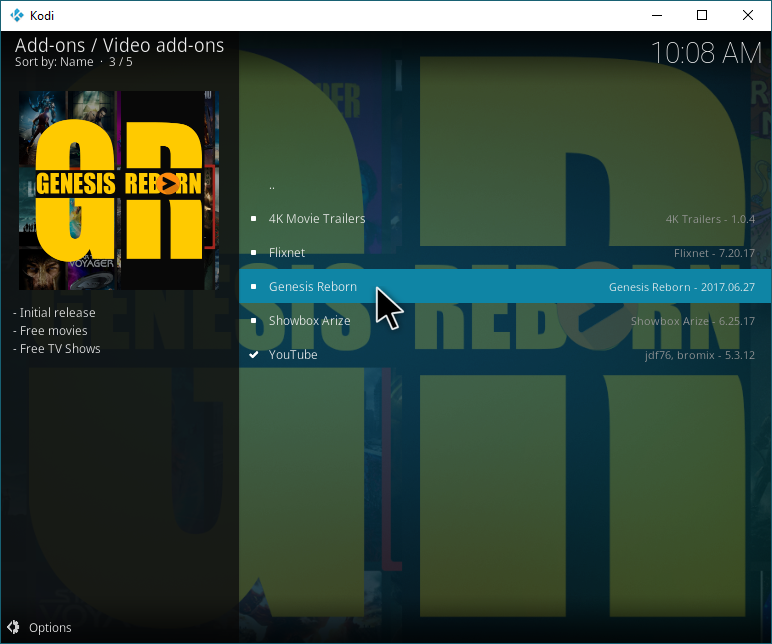Click the Kodi logo in title bar

[x=17, y=15]
